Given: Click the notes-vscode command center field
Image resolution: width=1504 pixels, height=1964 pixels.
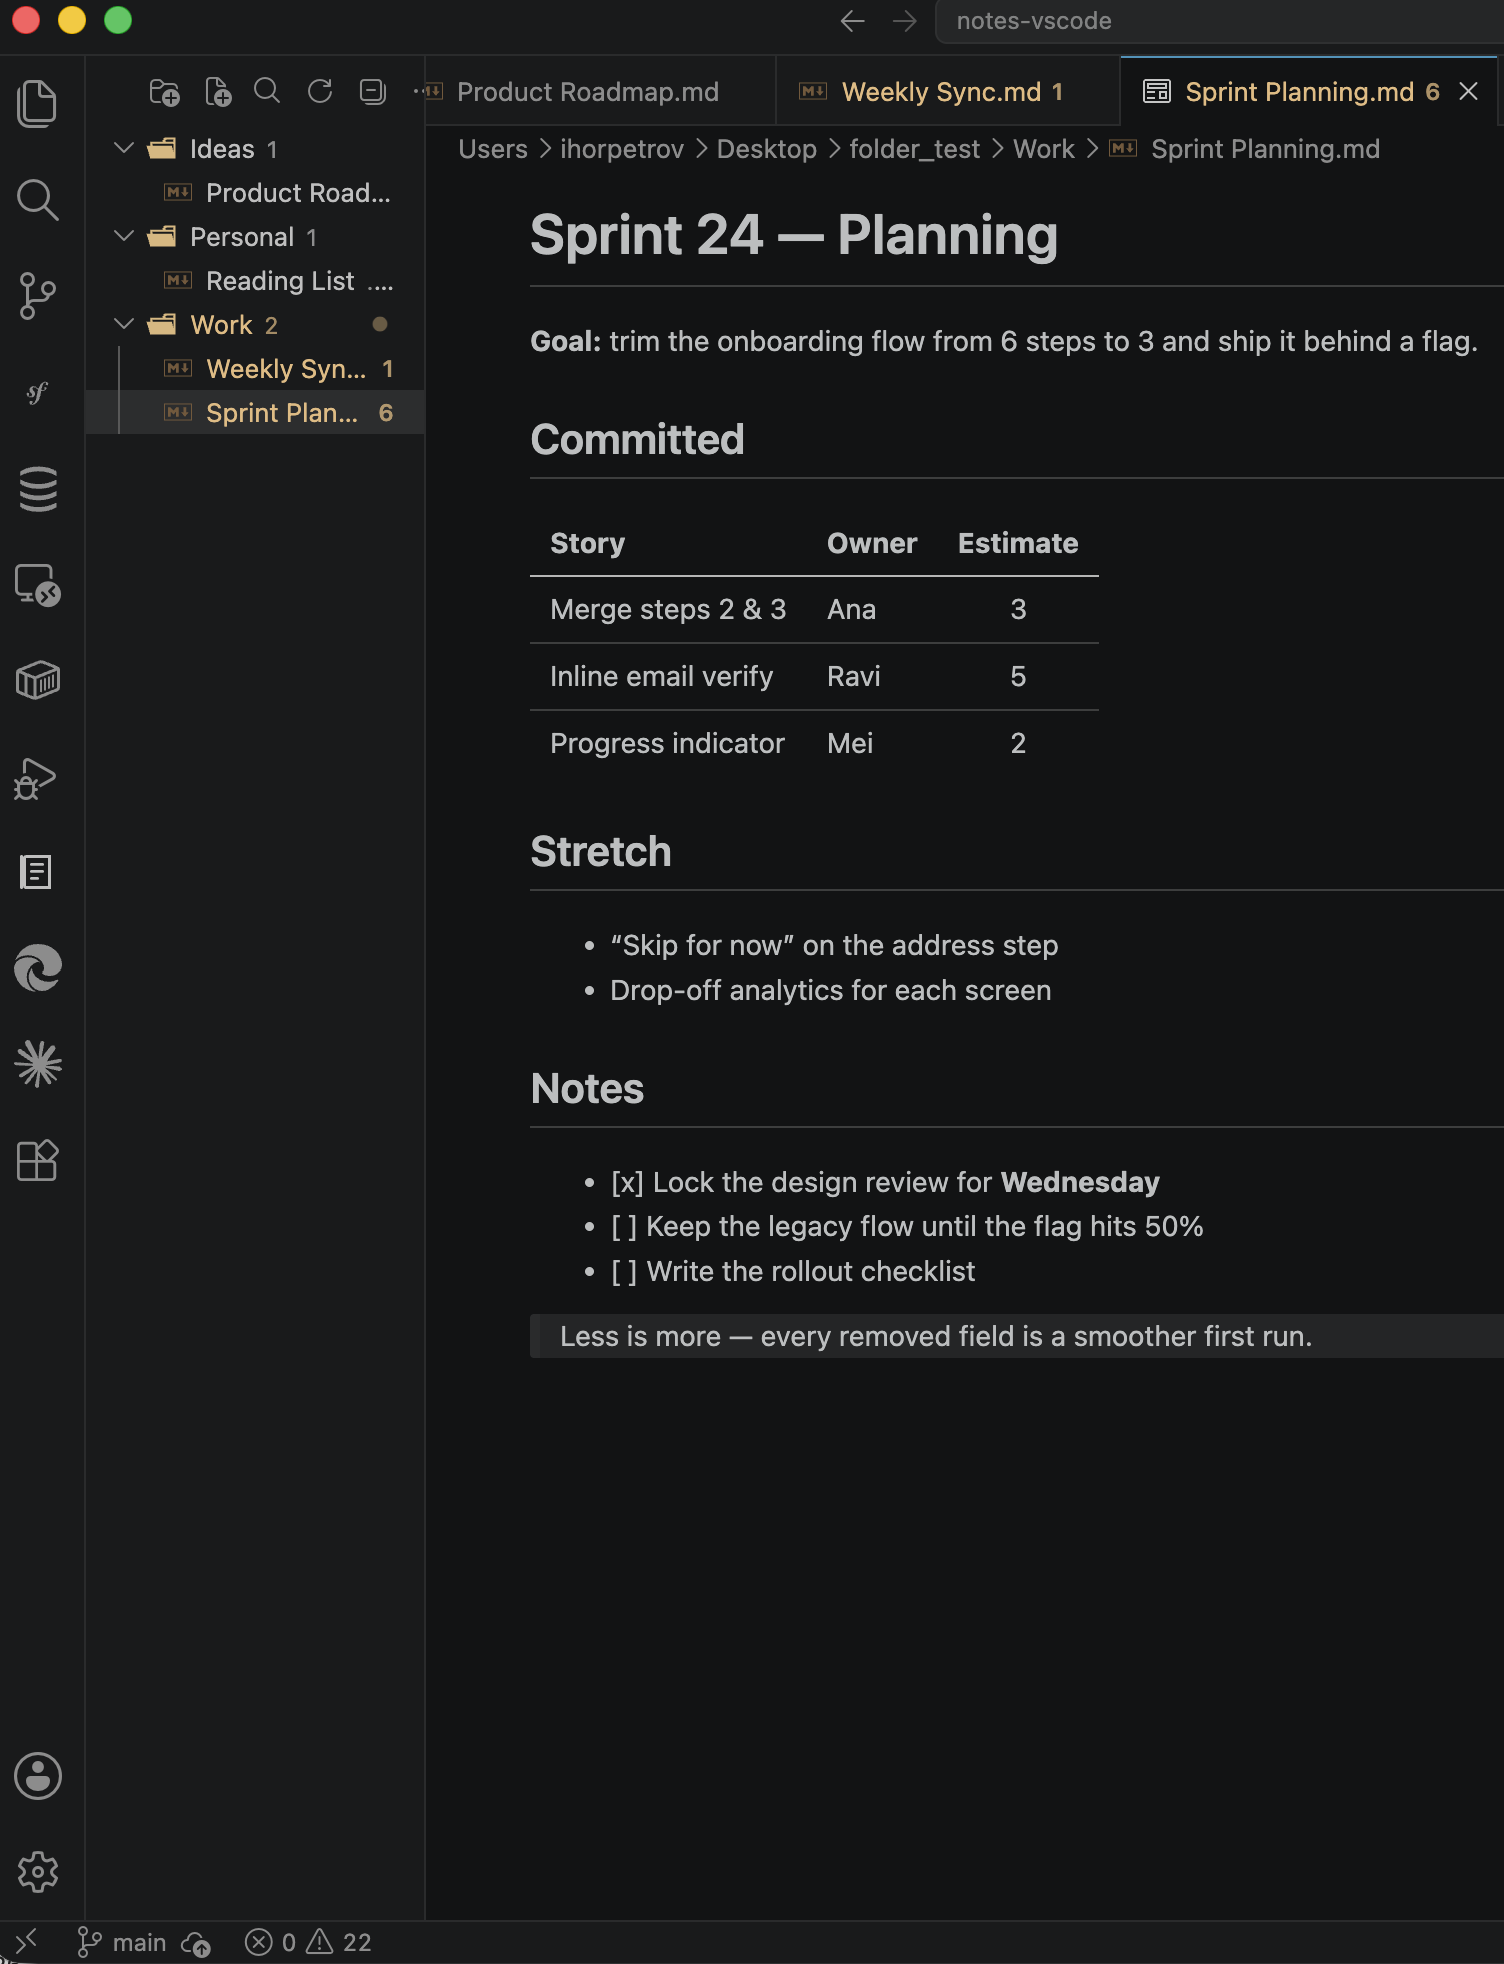Looking at the screenshot, I should [1220, 21].
